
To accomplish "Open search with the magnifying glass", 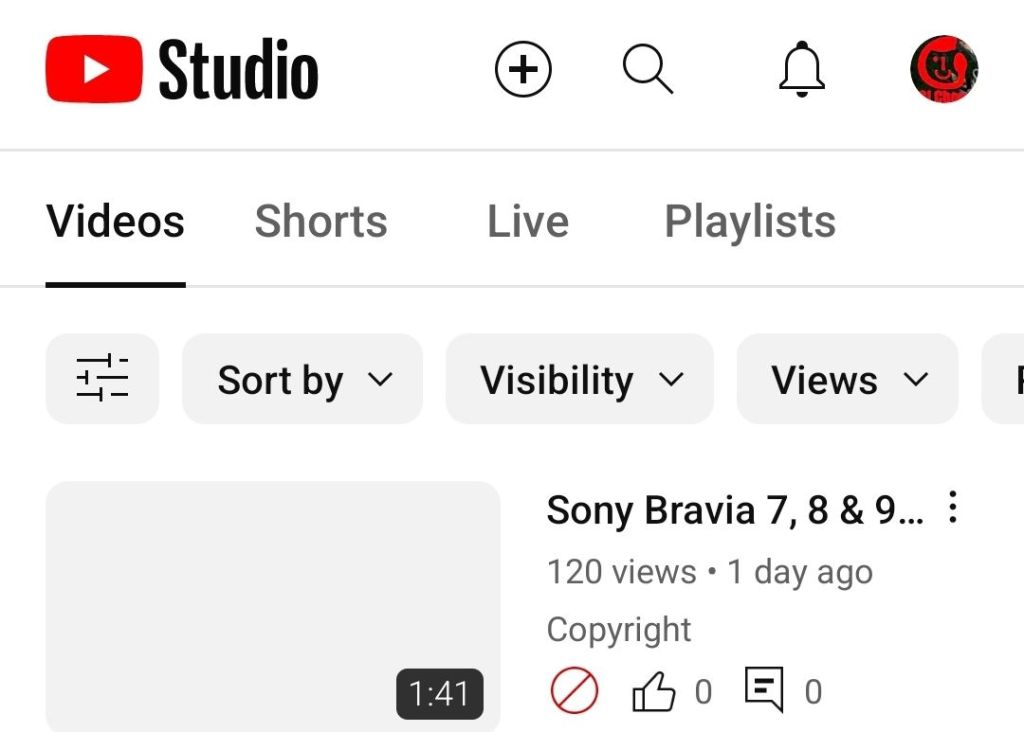I will click(x=648, y=69).
